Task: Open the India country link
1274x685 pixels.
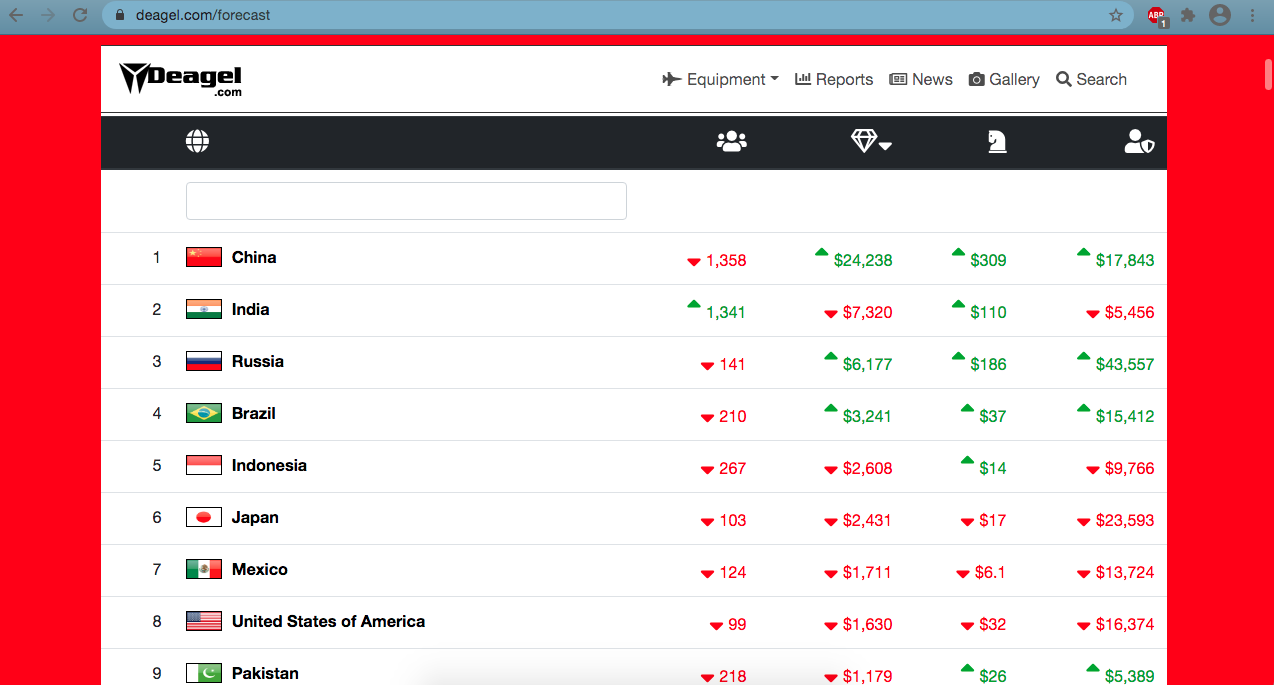Action: [x=250, y=309]
